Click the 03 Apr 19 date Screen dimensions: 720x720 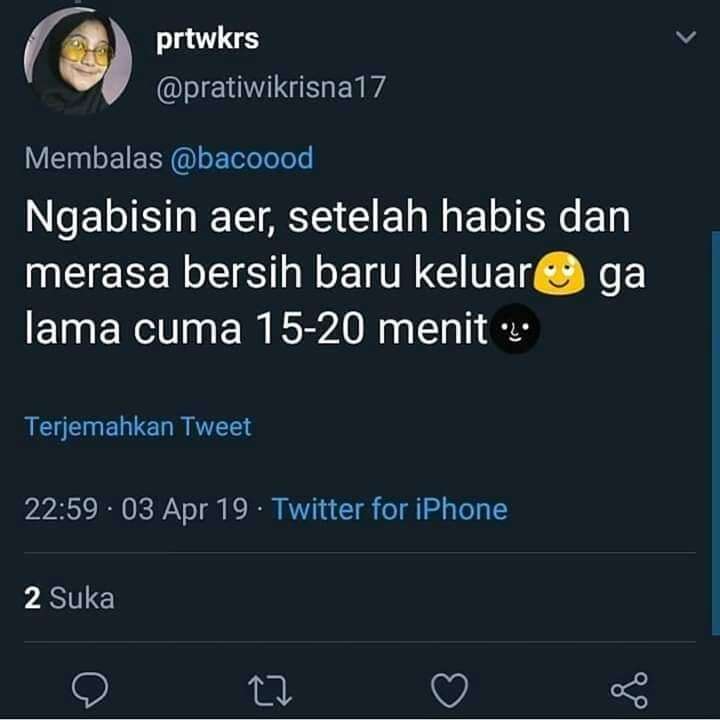pos(185,510)
